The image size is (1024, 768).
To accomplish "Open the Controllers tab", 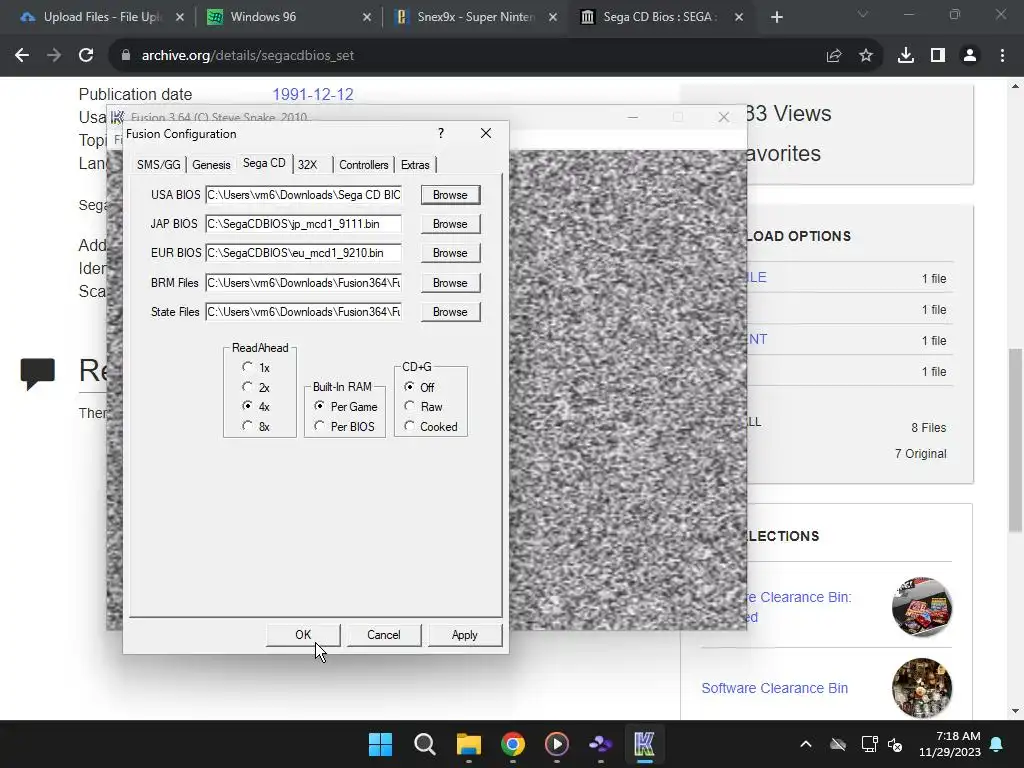I will click(x=364, y=165).
